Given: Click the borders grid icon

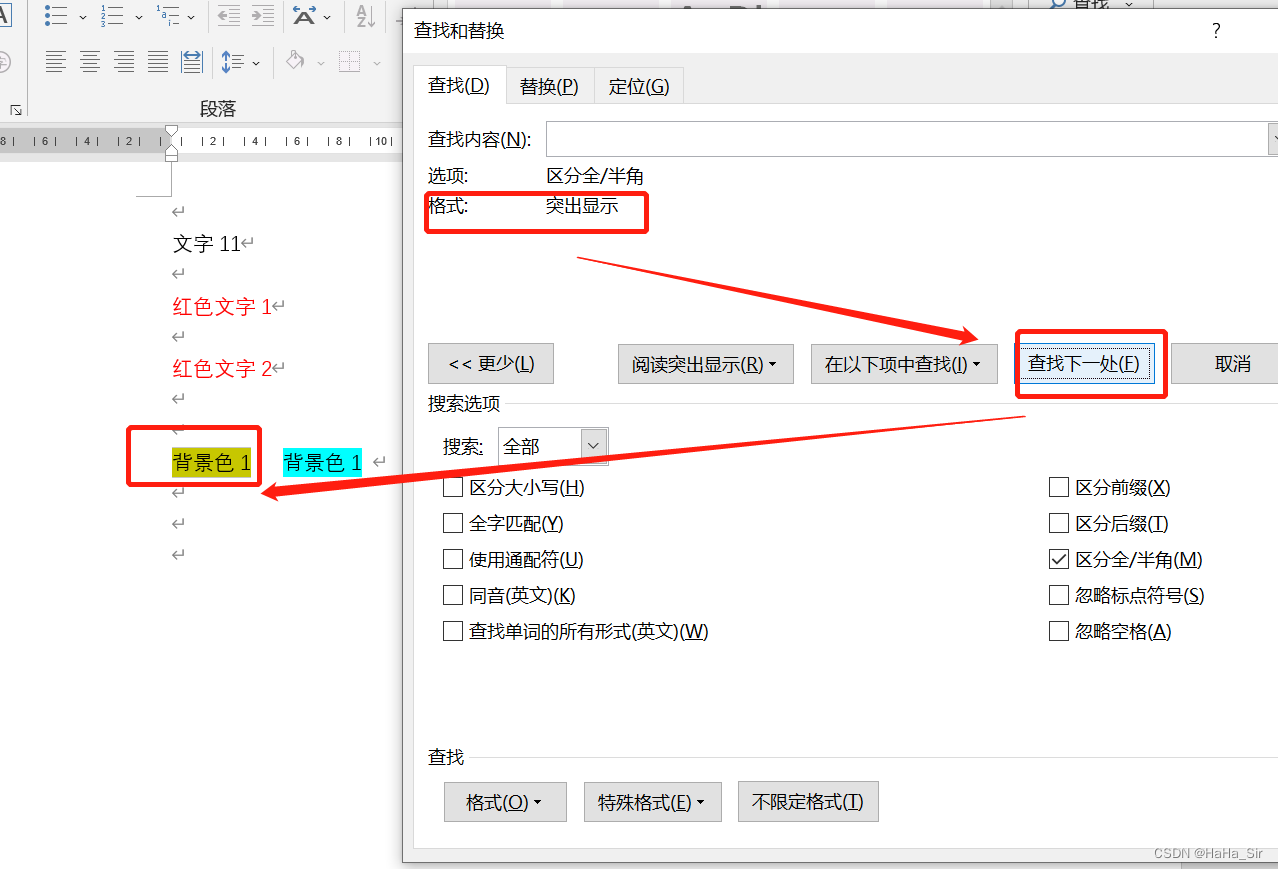Looking at the screenshot, I should [349, 62].
